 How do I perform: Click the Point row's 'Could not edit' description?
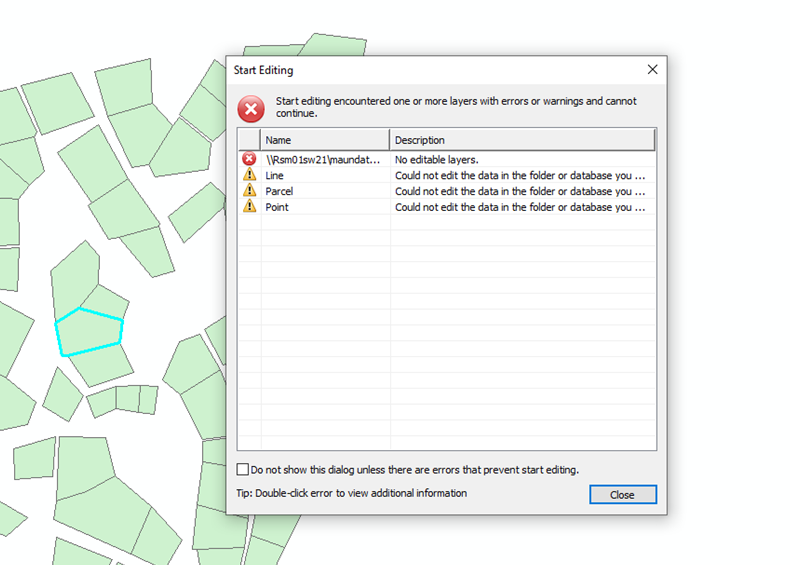[526, 207]
